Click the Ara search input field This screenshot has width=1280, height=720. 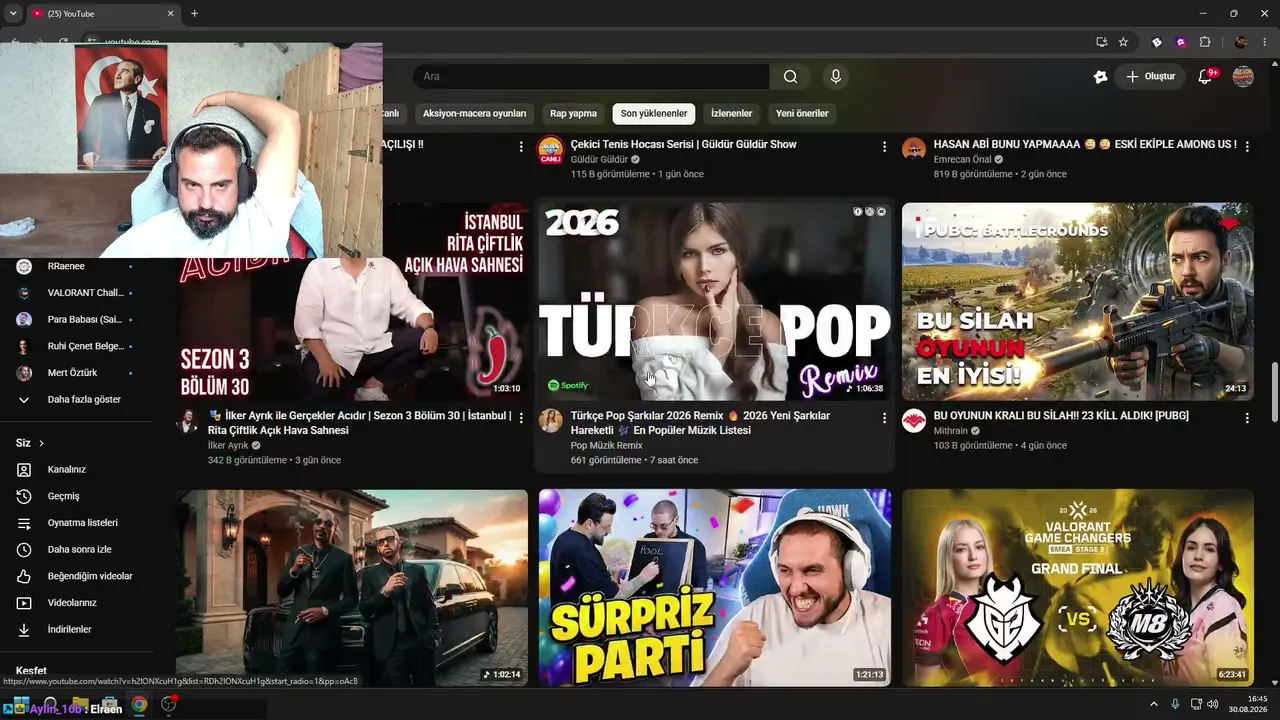pos(590,77)
